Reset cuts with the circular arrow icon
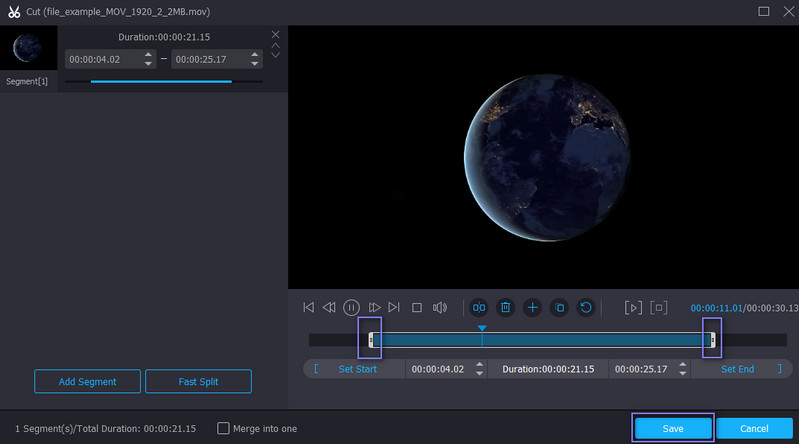This screenshot has width=799, height=444. (587, 308)
